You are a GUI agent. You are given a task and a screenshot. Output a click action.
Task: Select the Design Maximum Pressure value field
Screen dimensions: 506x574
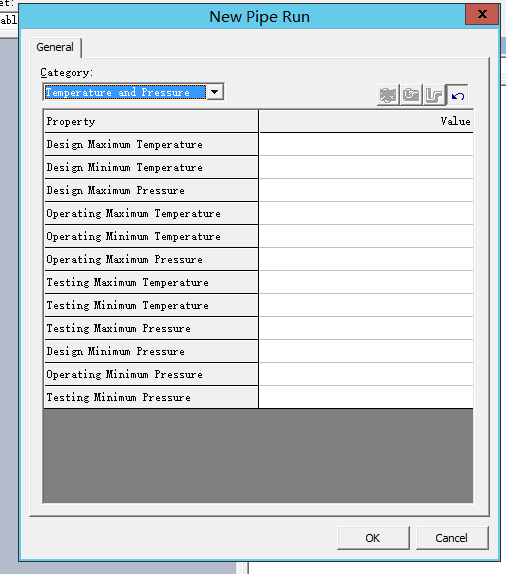366,190
